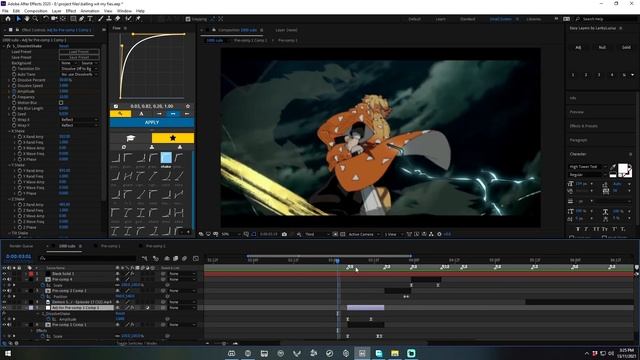Mute audio of Pre-comp 4 layer
This screenshot has width=640, height=360.
(x=9, y=280)
